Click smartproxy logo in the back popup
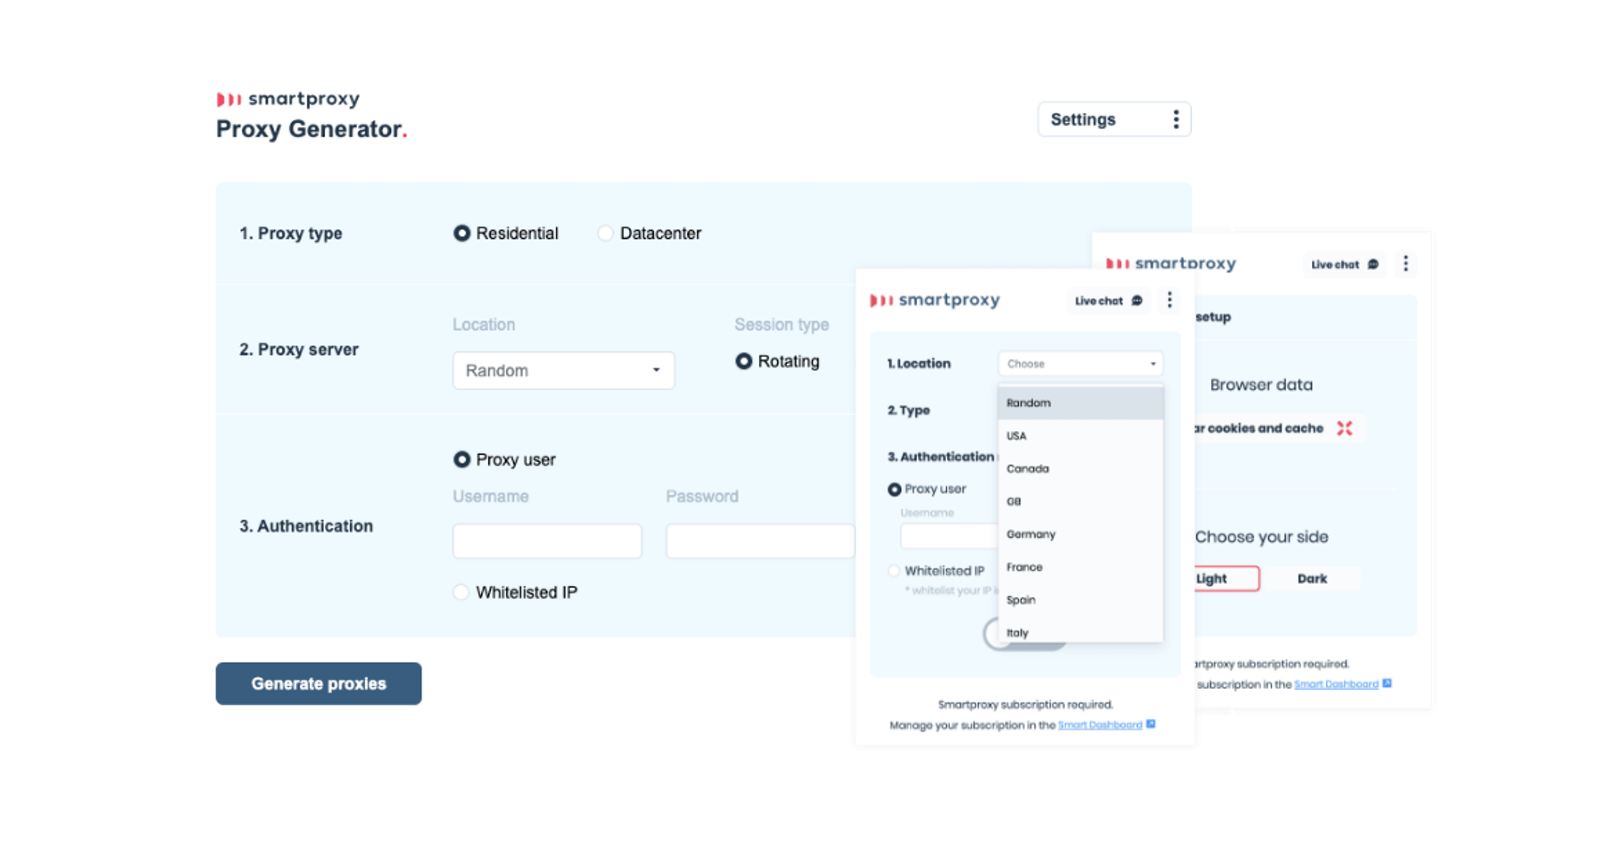The height and width of the screenshot is (849, 1600). [x=1171, y=264]
